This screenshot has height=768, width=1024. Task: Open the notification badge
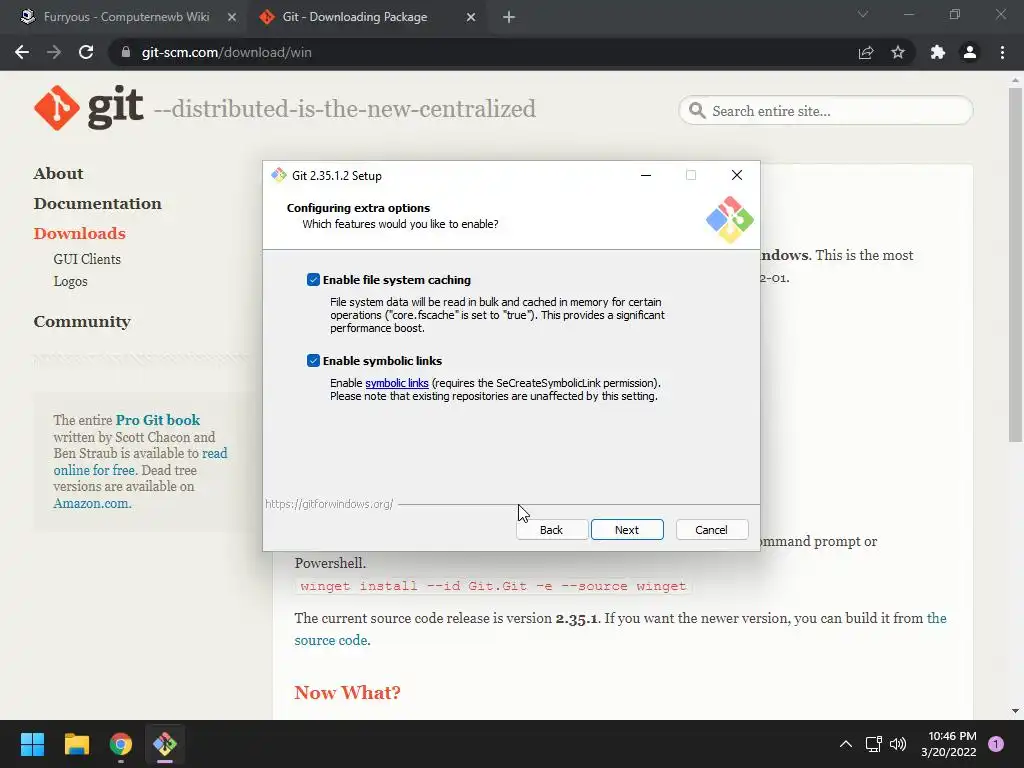[996, 744]
